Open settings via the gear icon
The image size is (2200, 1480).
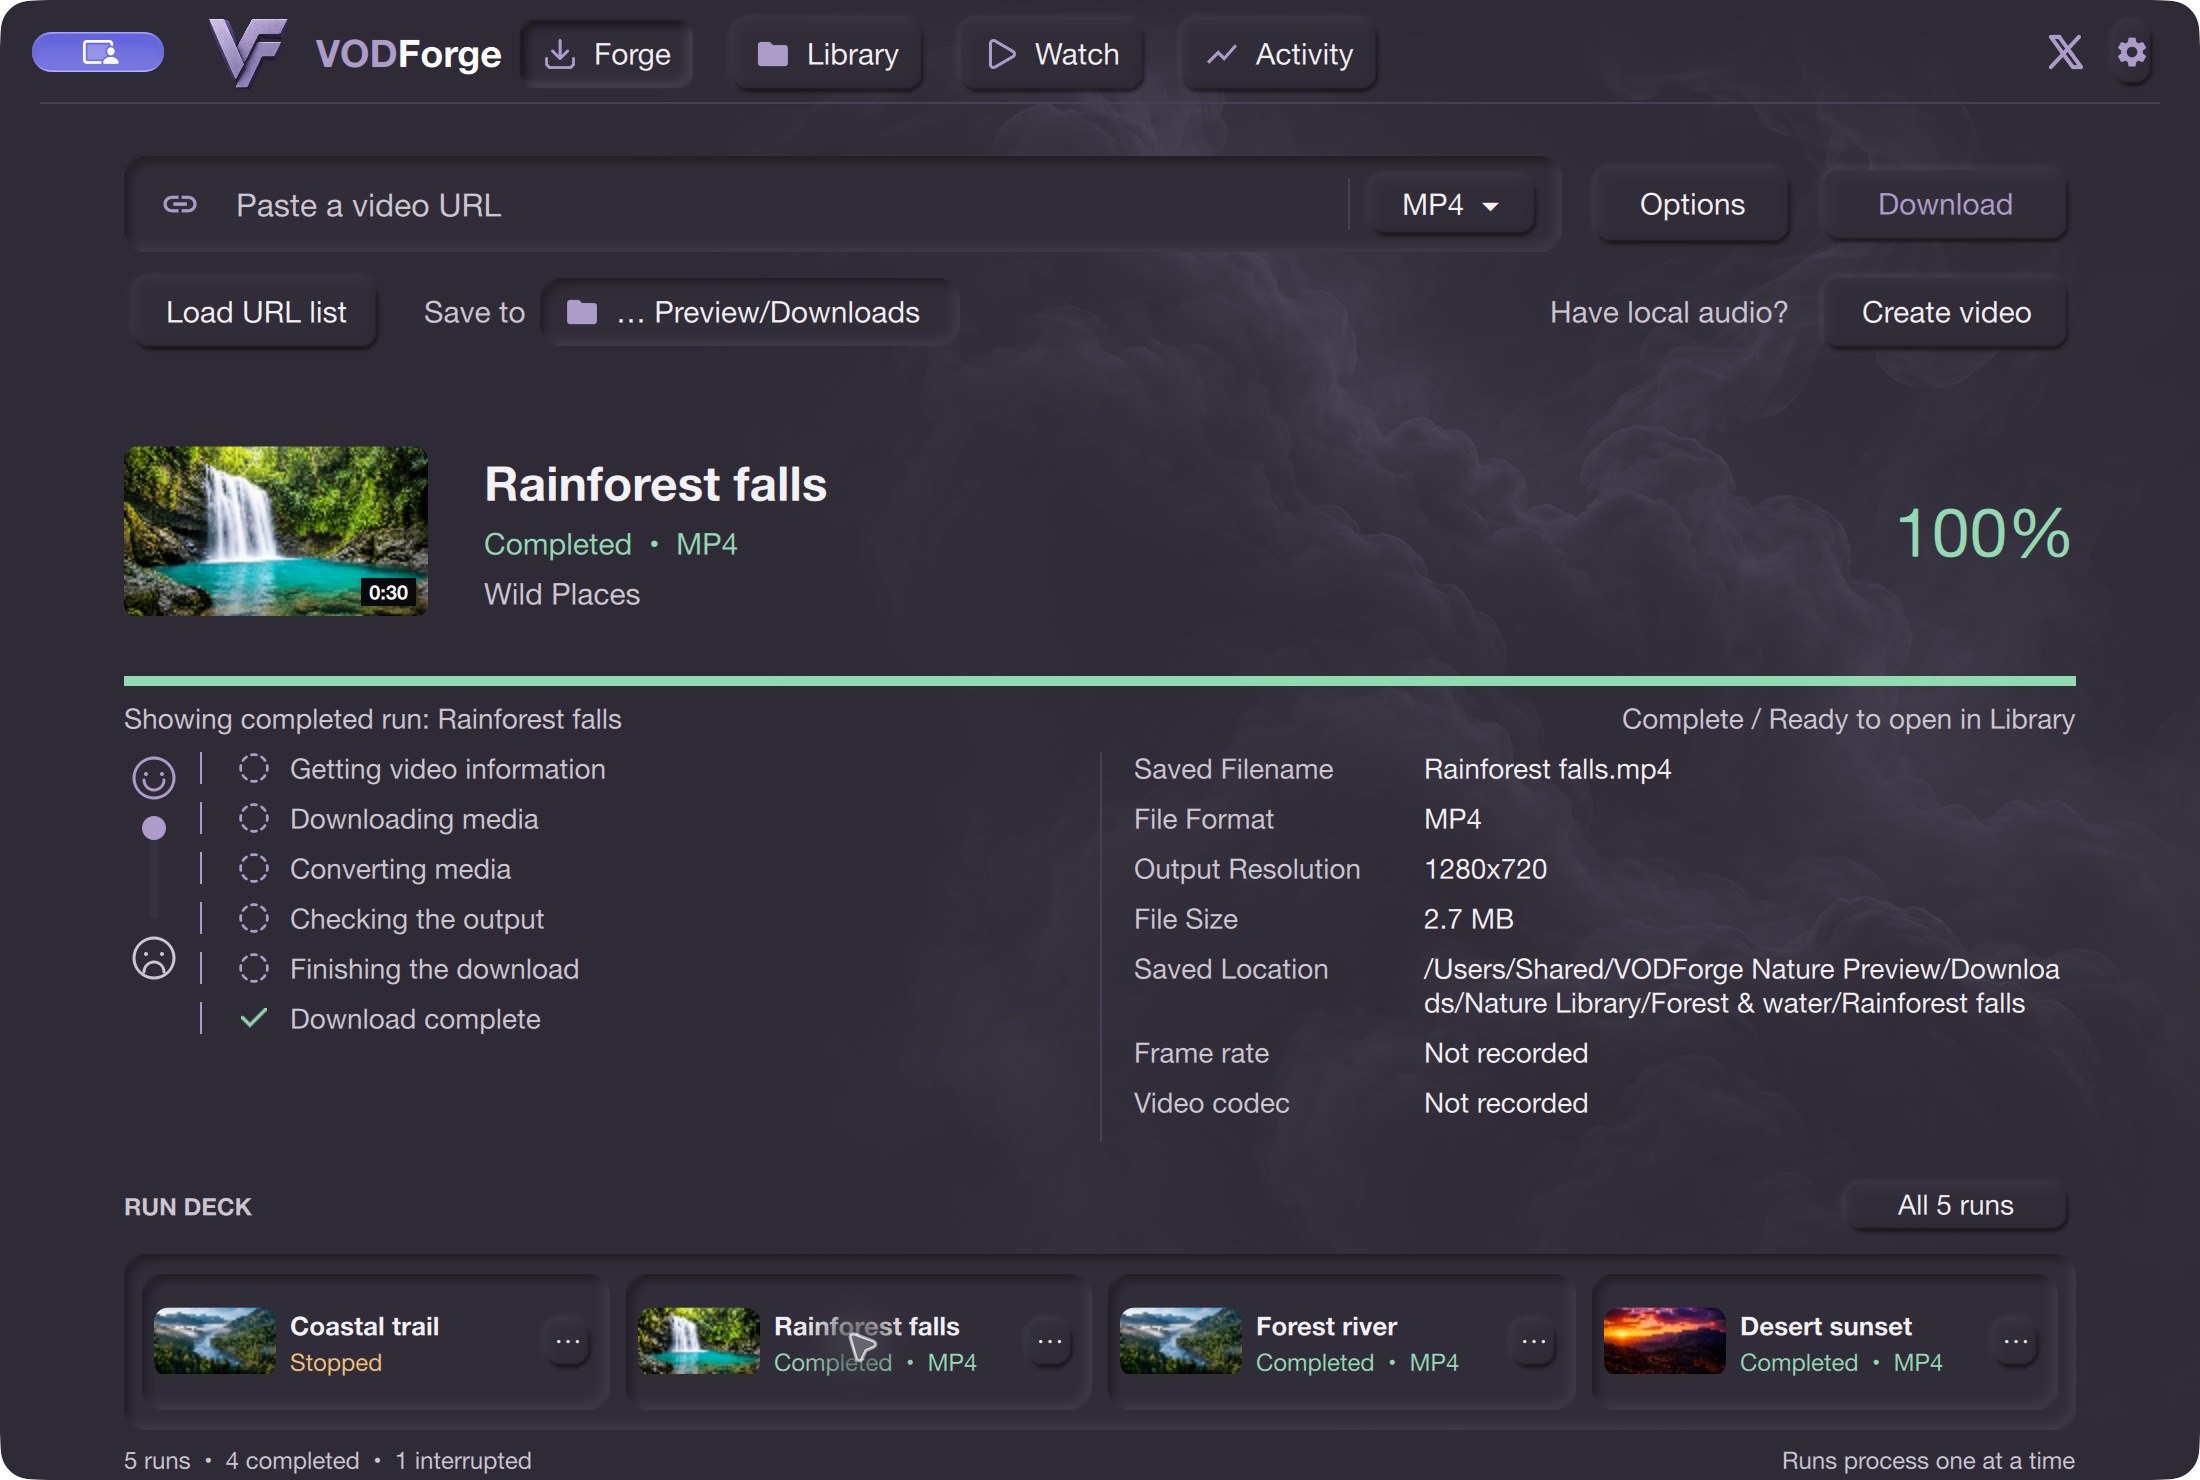(2132, 52)
